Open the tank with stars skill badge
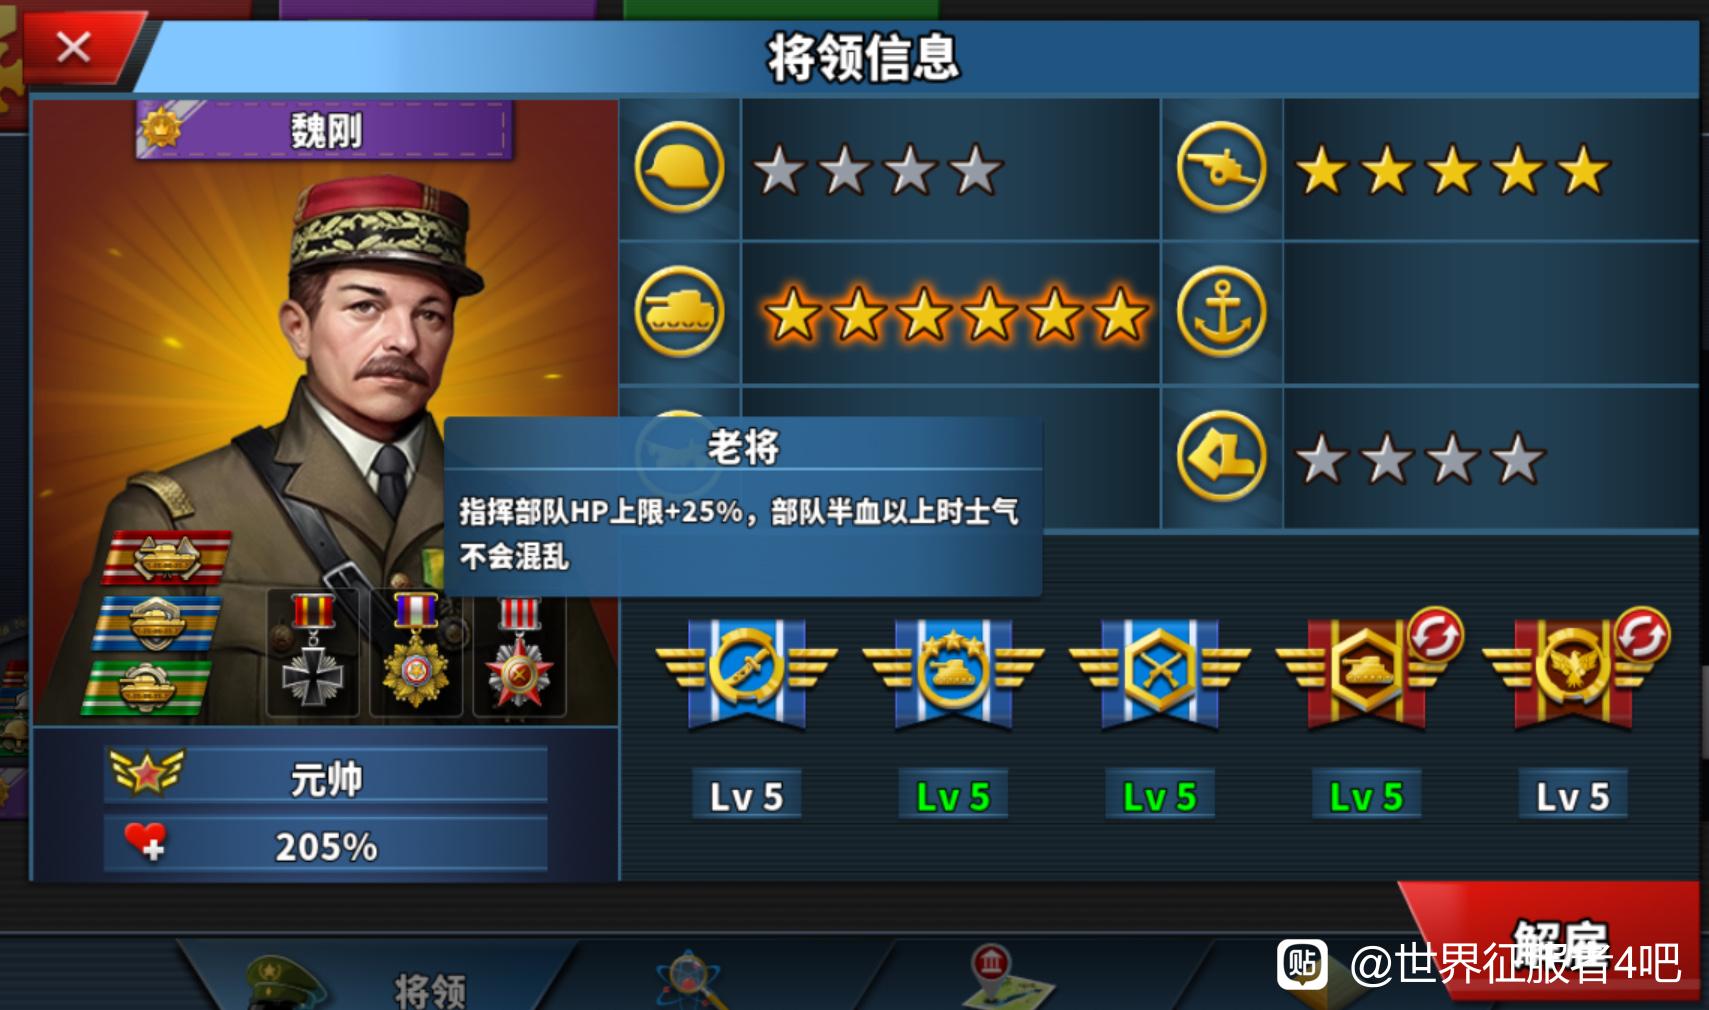The image size is (1709, 1010). (953, 672)
